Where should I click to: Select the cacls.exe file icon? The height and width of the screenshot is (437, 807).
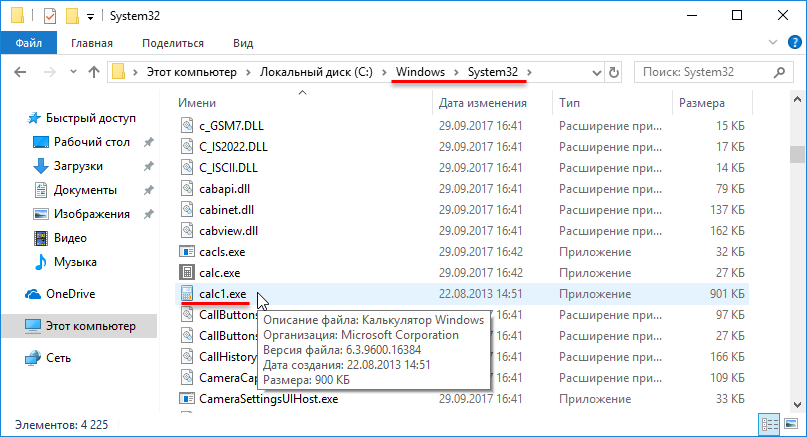pyautogui.click(x=186, y=250)
